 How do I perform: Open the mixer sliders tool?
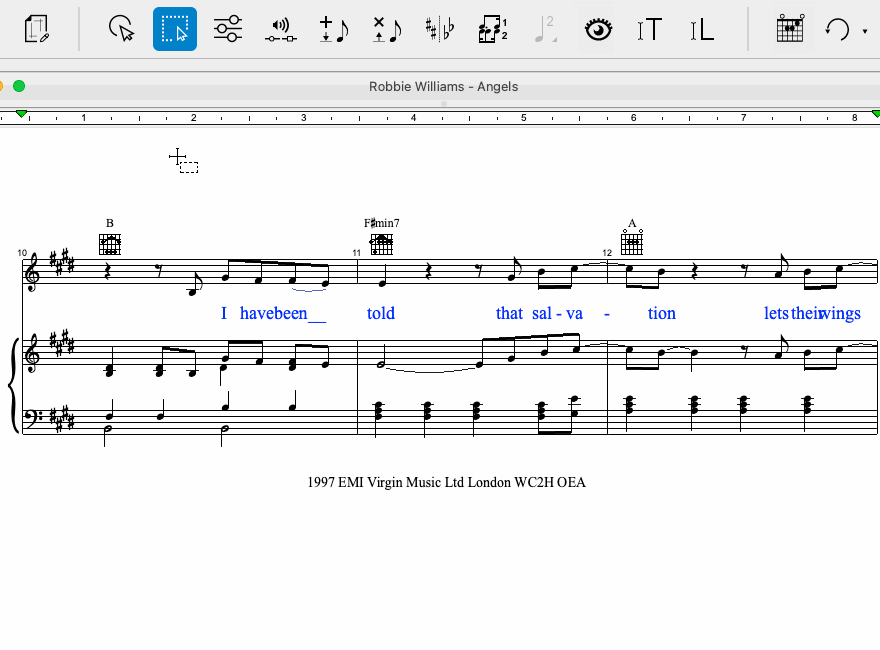click(x=228, y=29)
